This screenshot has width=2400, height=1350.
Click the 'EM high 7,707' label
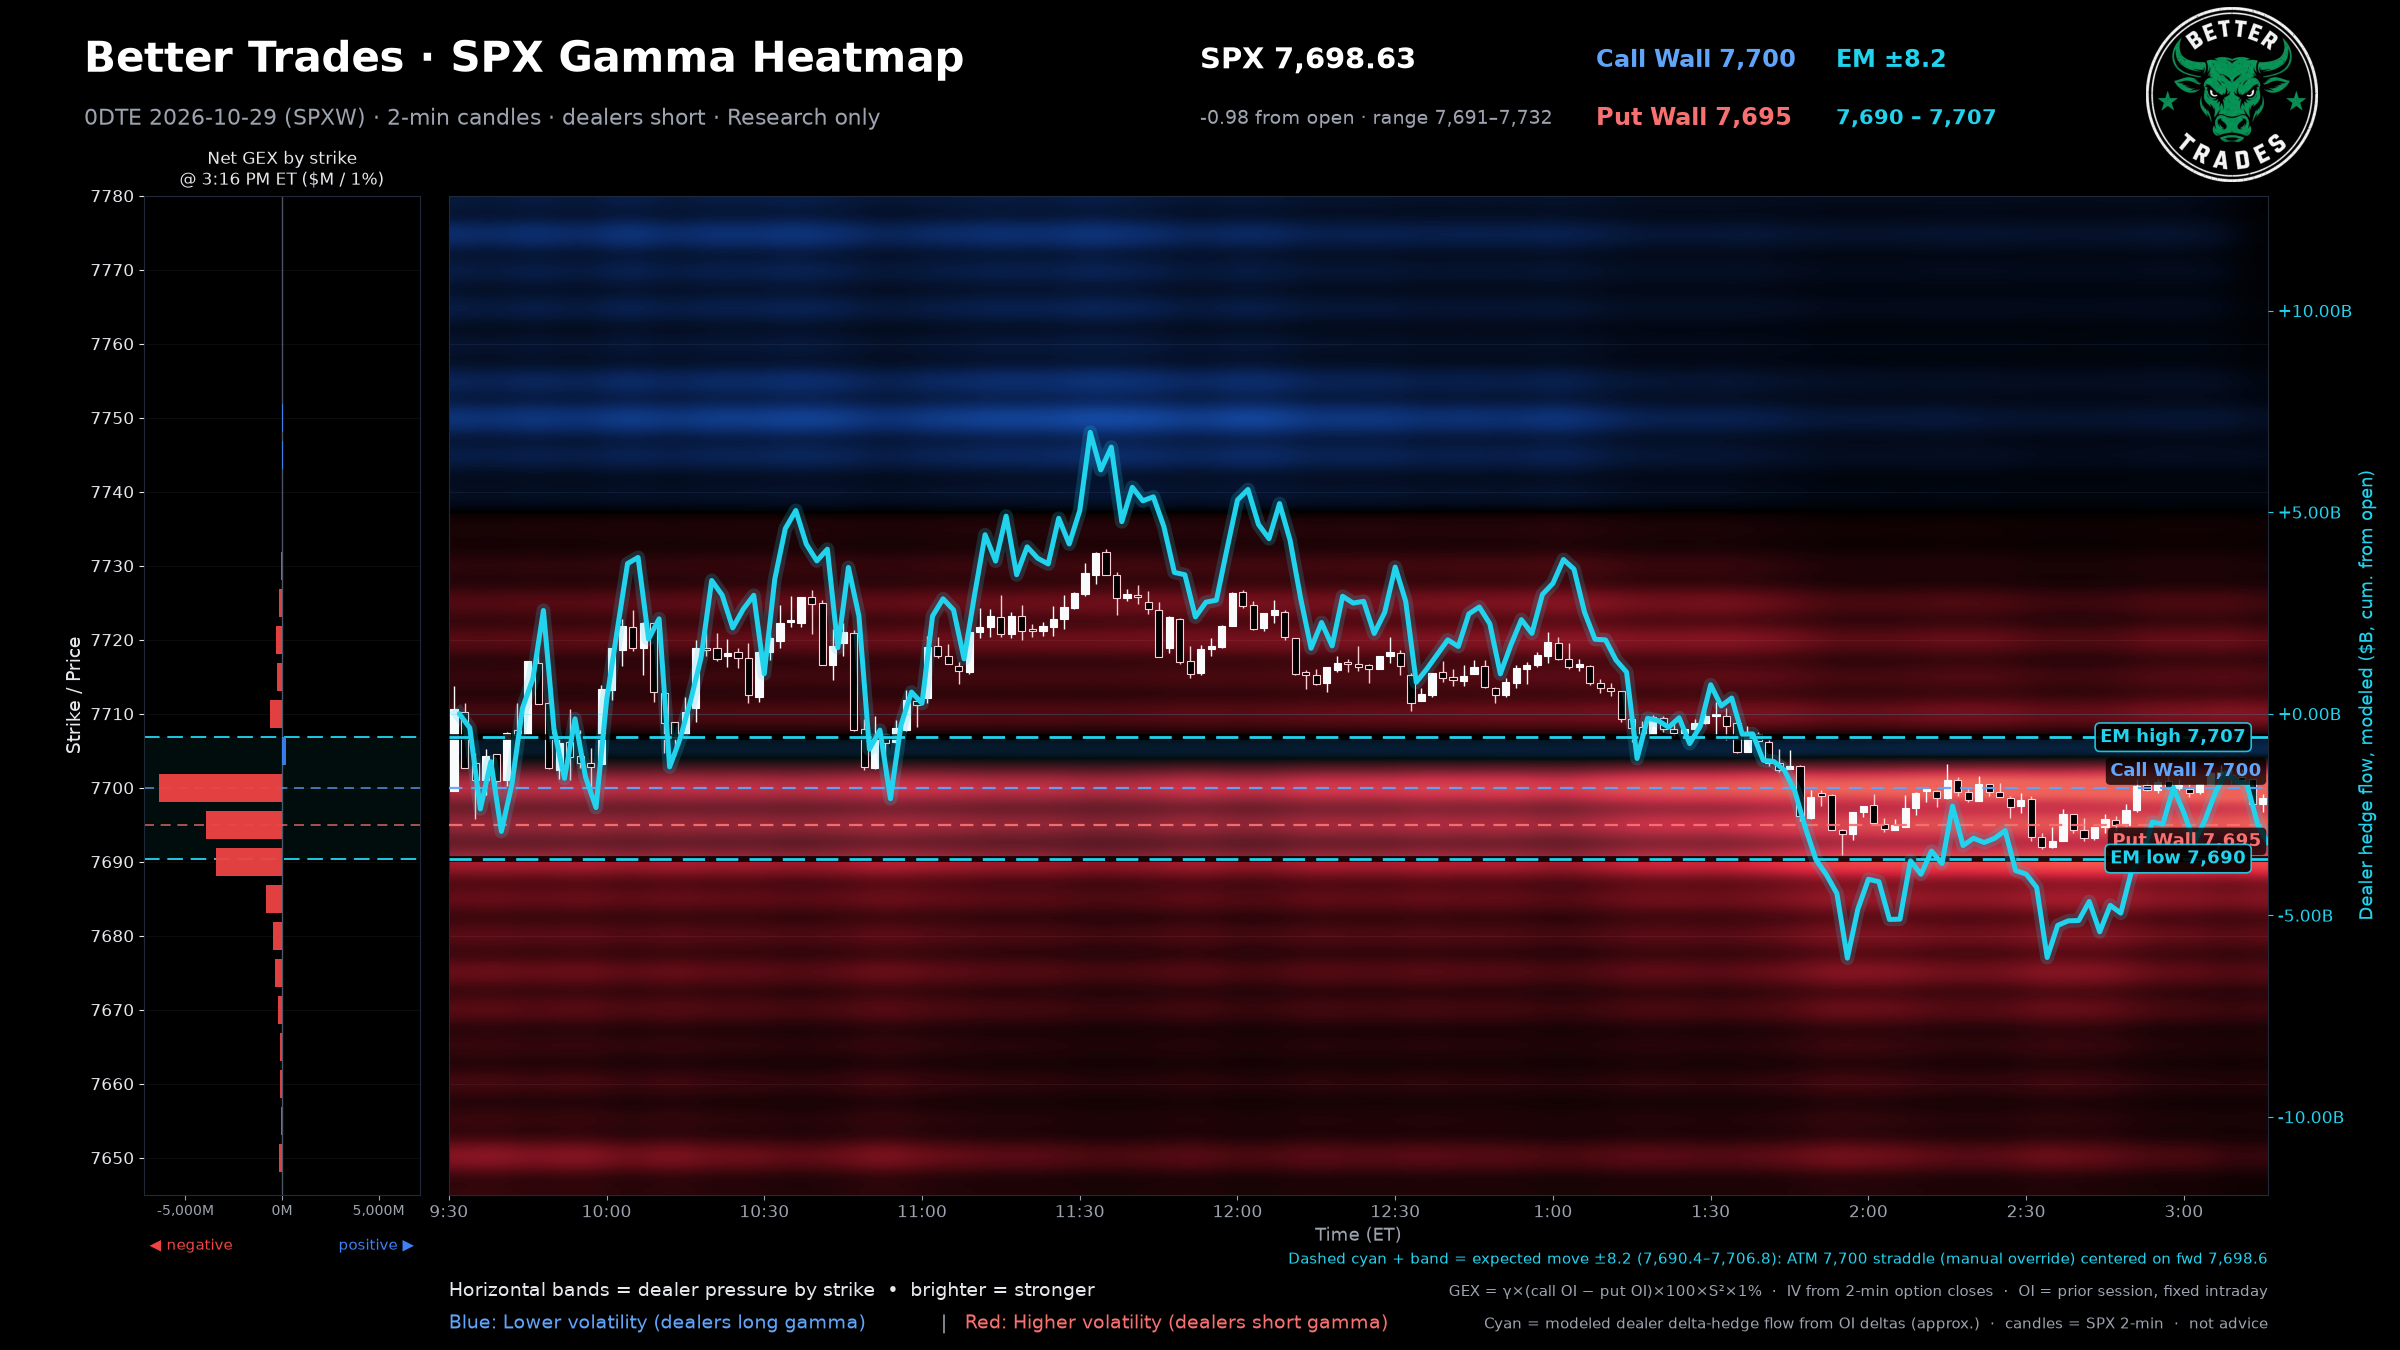[2172, 737]
